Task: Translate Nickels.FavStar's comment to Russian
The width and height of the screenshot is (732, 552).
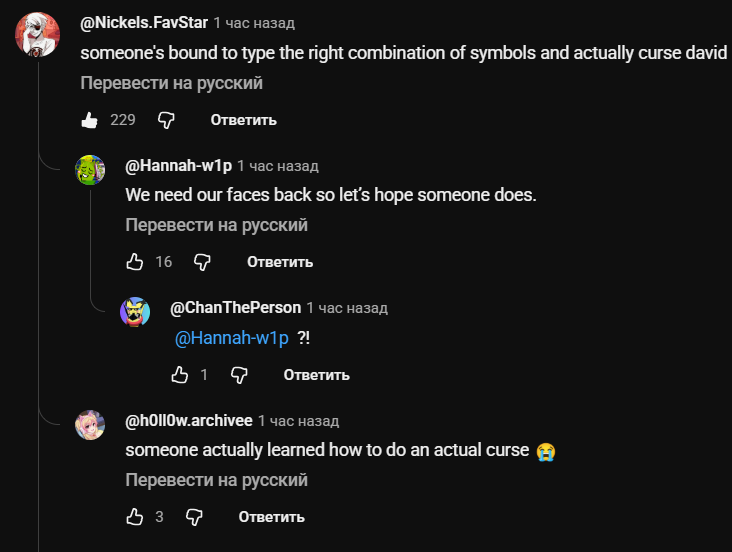Action: 171,83
